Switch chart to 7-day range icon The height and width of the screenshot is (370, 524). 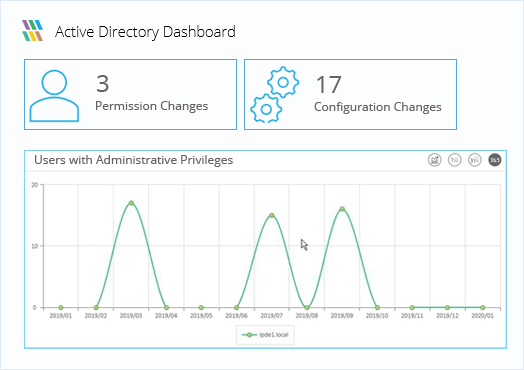454,160
